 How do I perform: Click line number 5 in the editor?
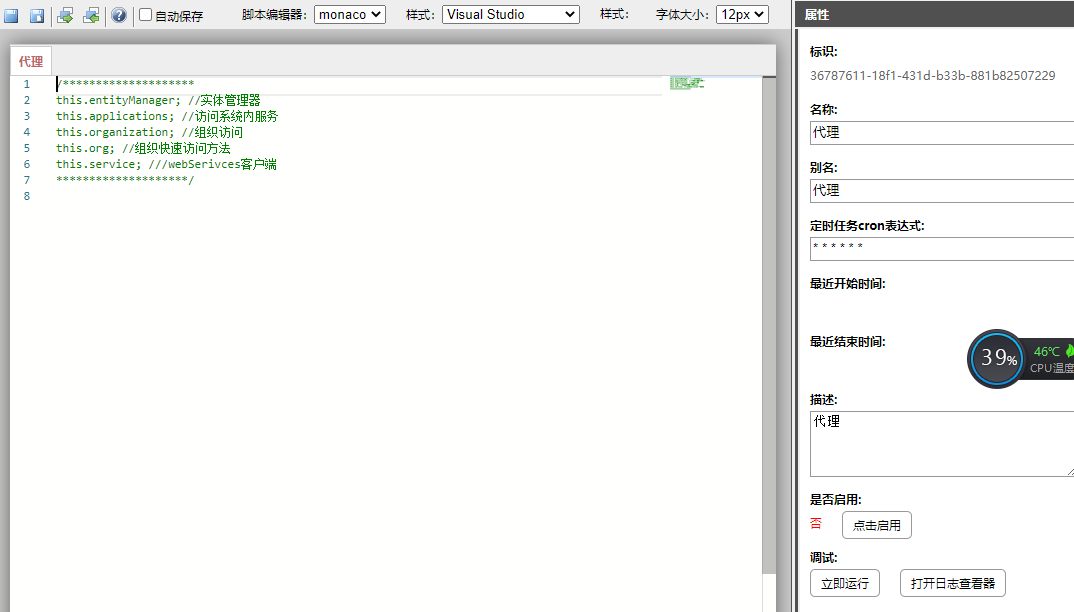pos(26,147)
